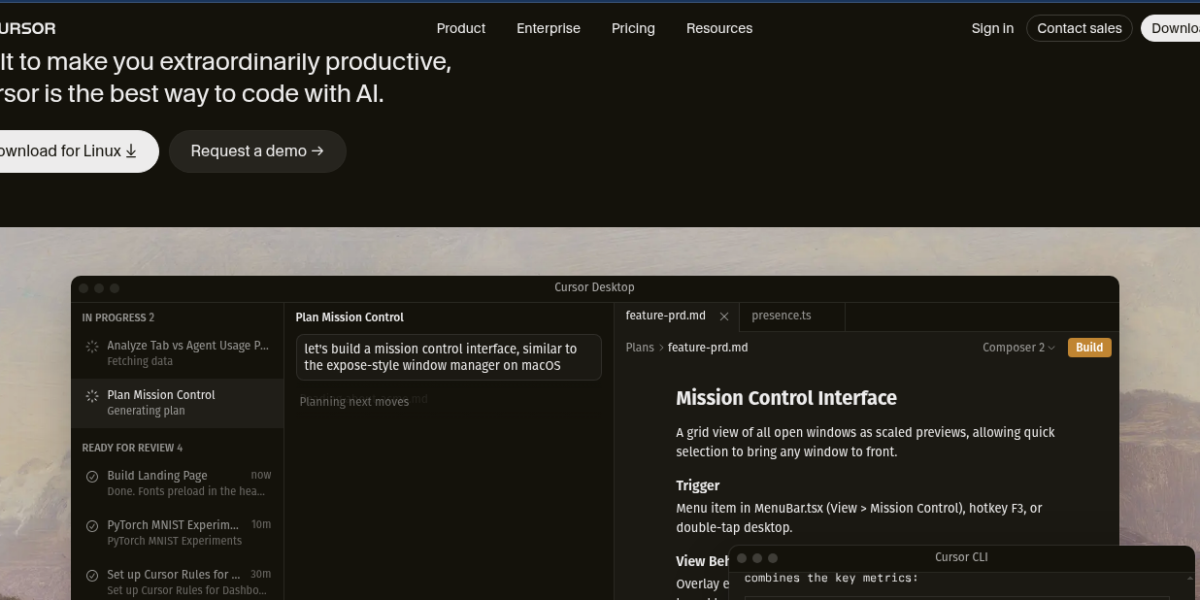Click the orange Build button
Image resolution: width=1200 pixels, height=600 pixels.
coord(1089,348)
